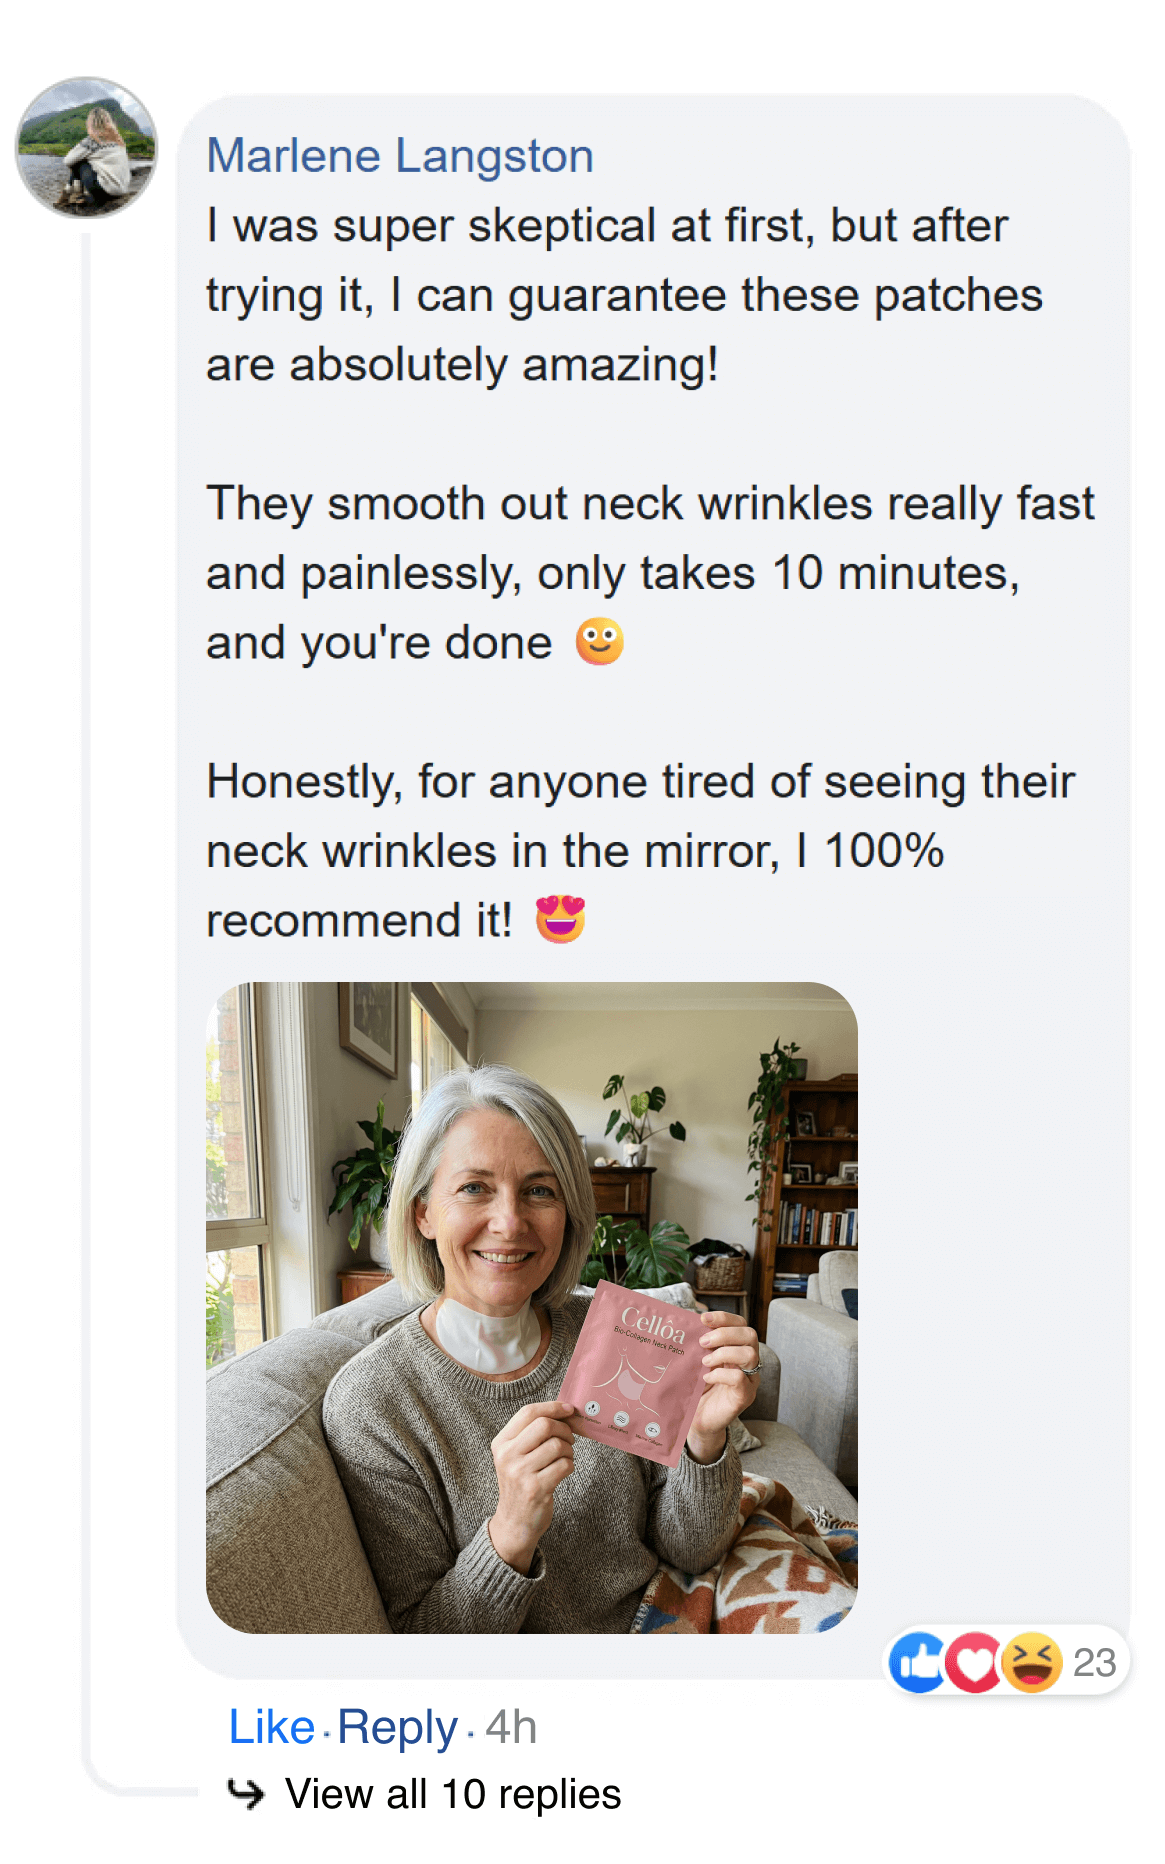The height and width of the screenshot is (1864, 1165).
Task: Click the smiling emoji after "you're done"
Action: pos(600,642)
